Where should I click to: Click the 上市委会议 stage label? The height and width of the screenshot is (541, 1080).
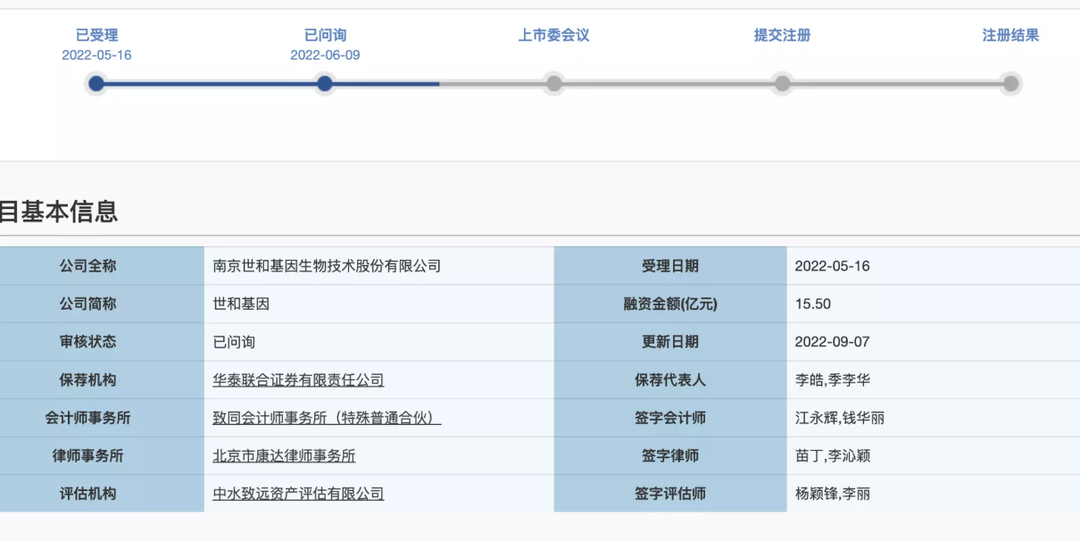[x=553, y=35]
